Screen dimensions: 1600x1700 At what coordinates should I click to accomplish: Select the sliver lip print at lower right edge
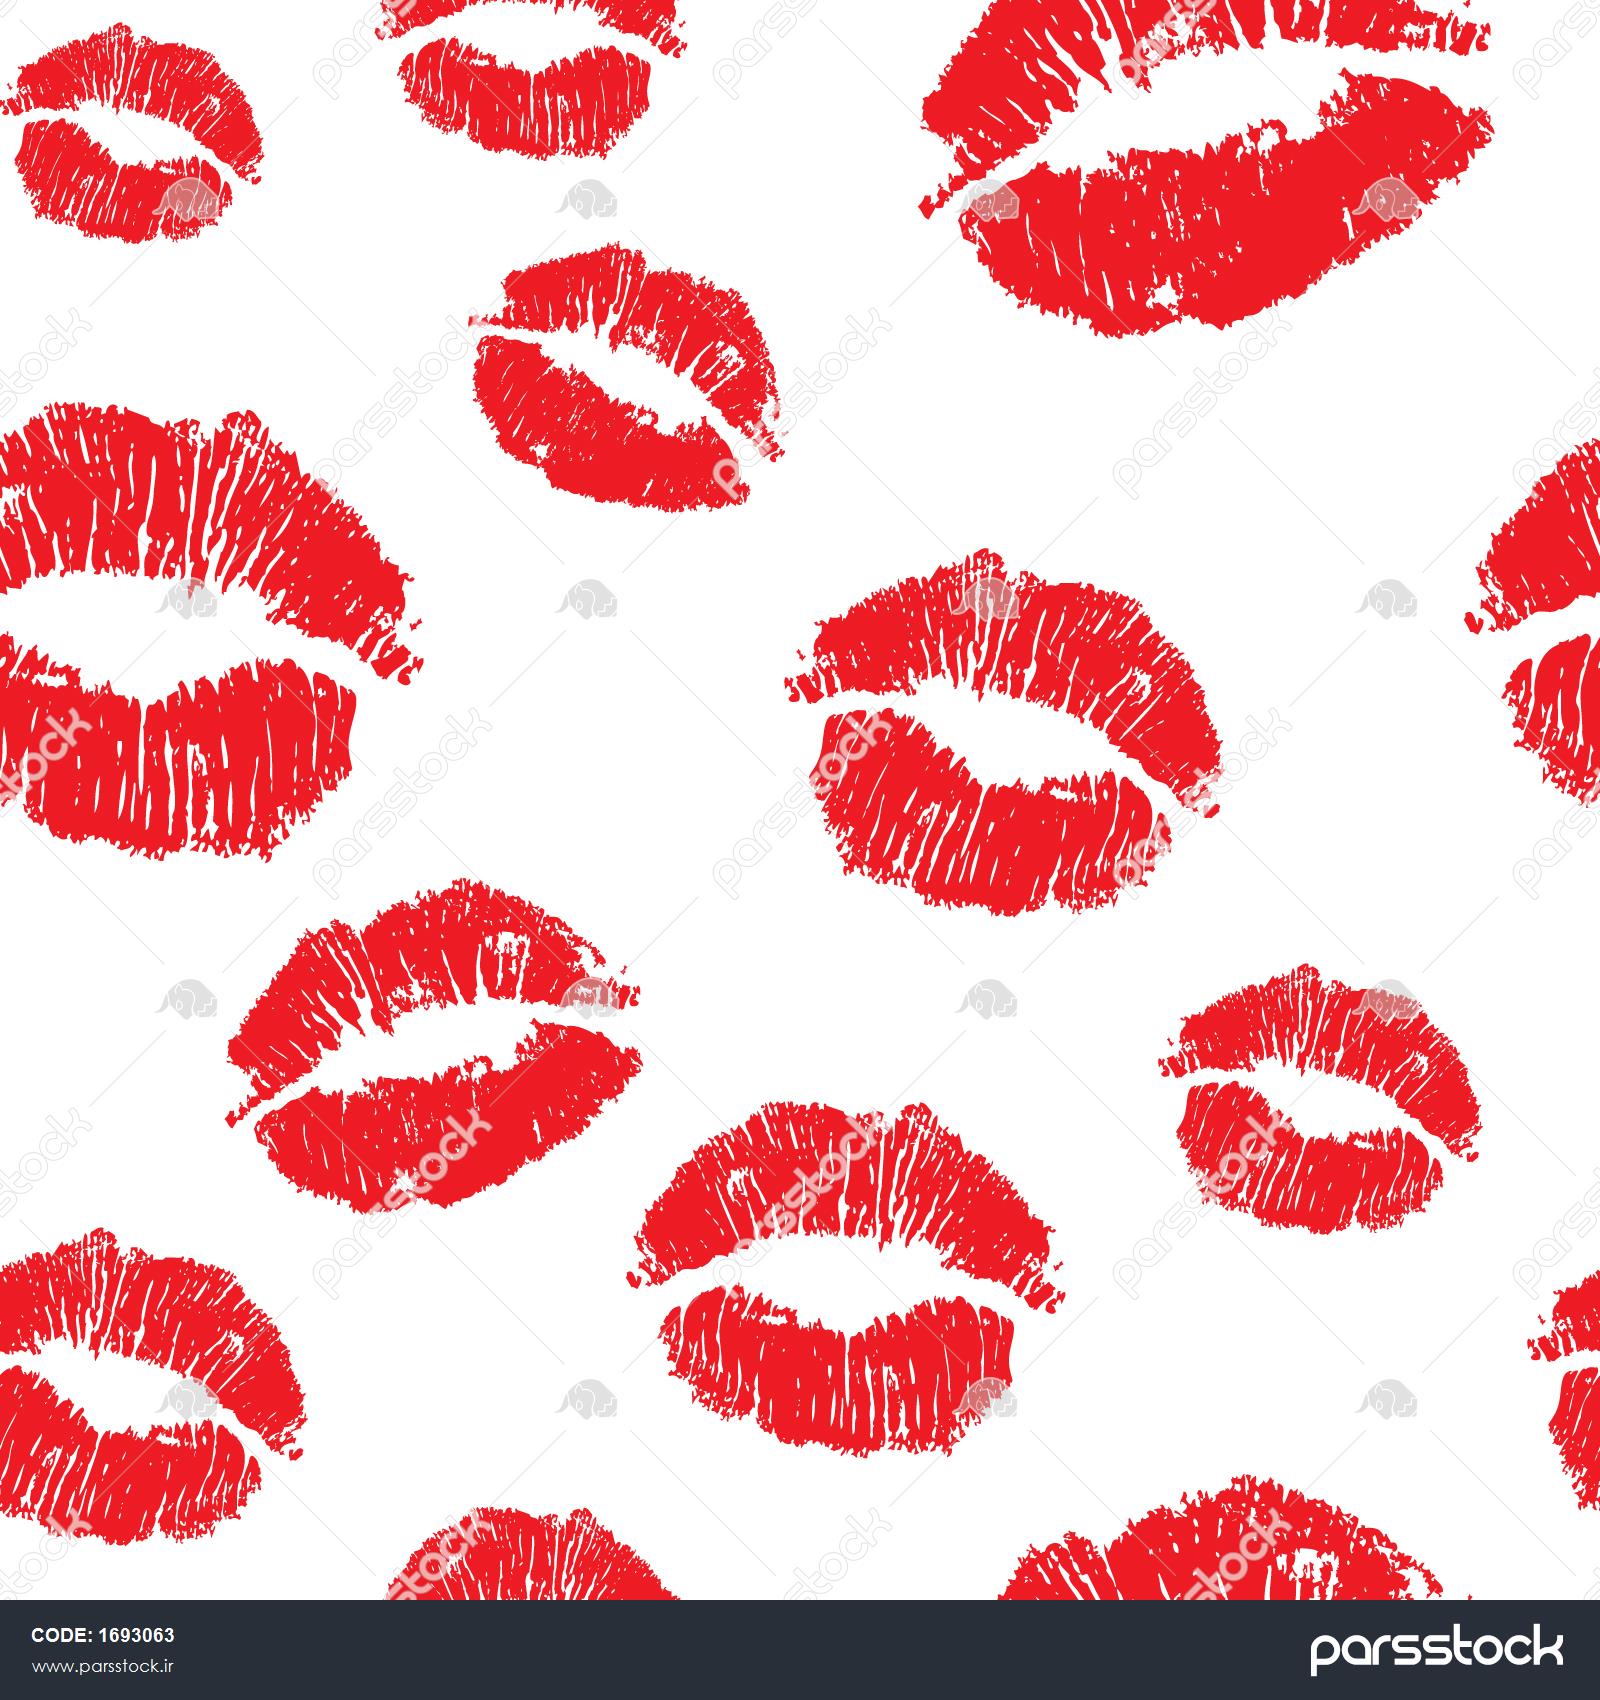pos(1575,1400)
